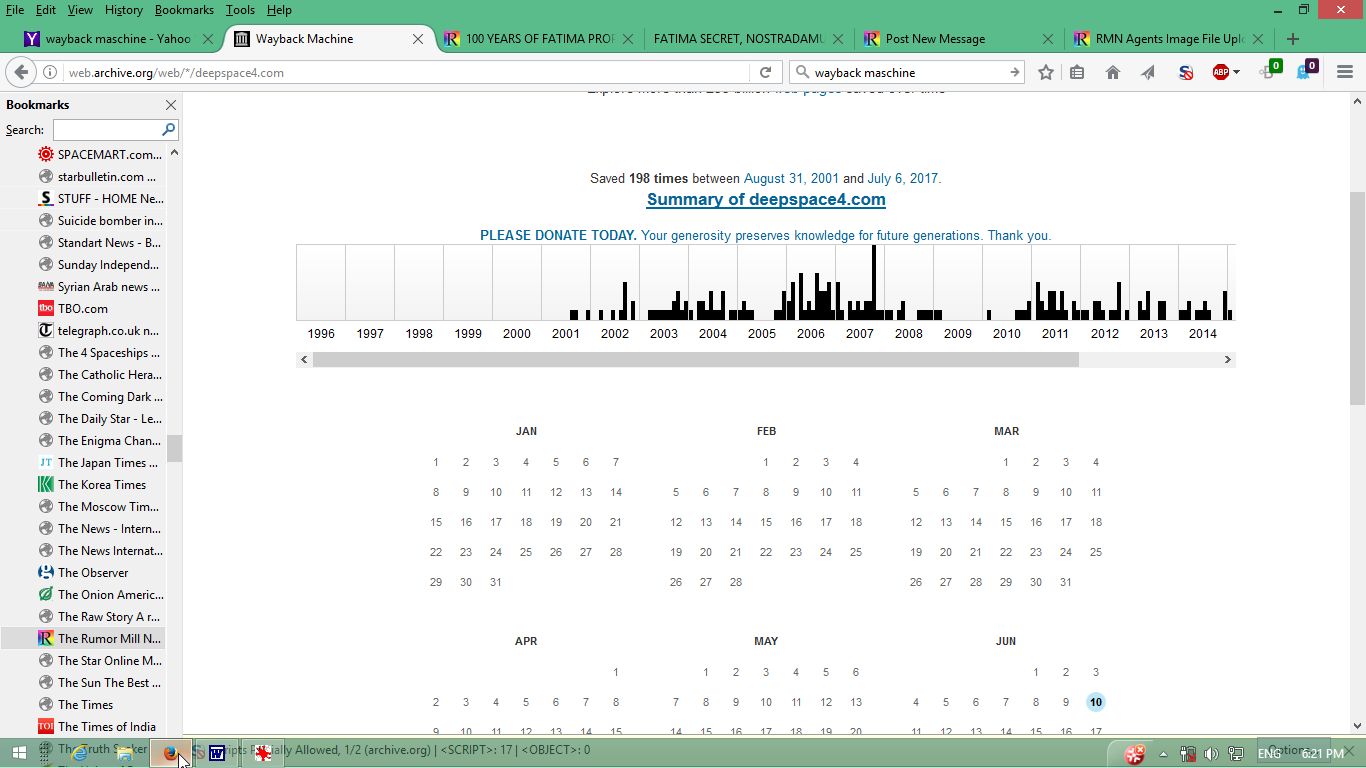Open the bookmarks list toolbar icon
This screenshot has height=768, width=1366.
tap(1077, 72)
